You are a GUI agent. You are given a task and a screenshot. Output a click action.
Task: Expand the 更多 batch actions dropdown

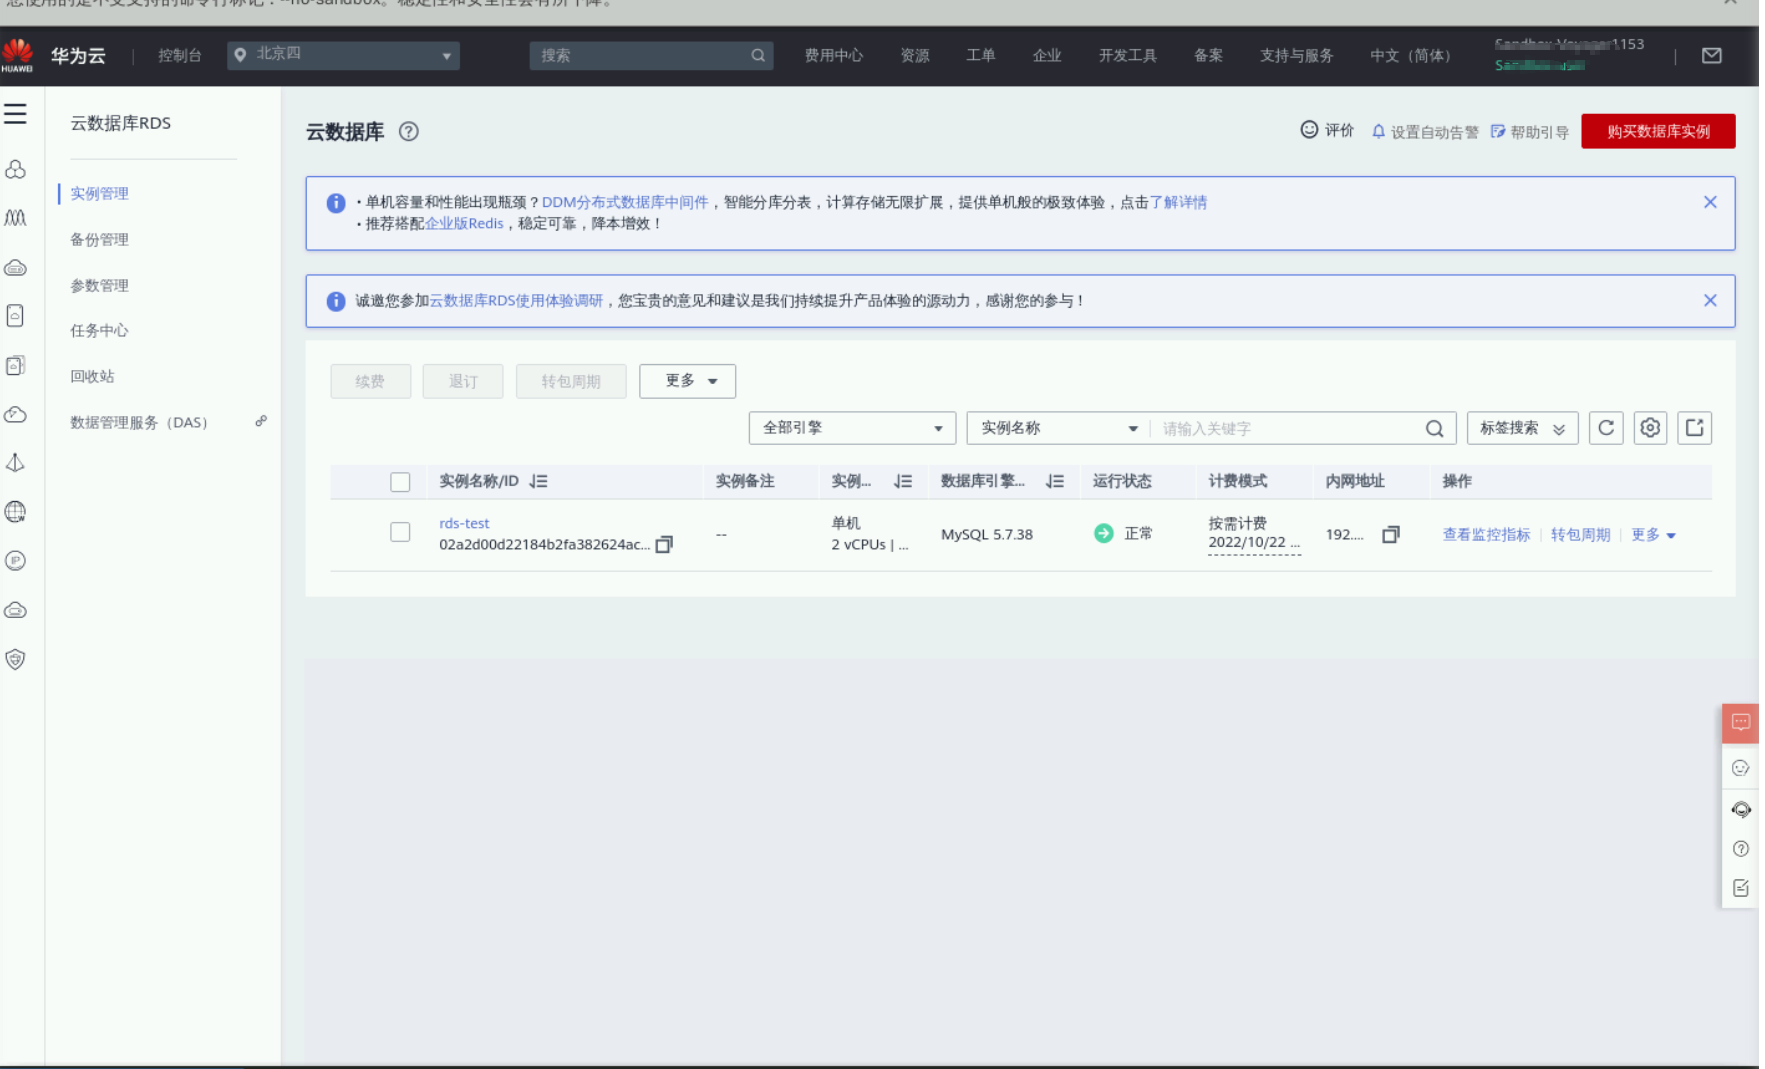(x=687, y=381)
